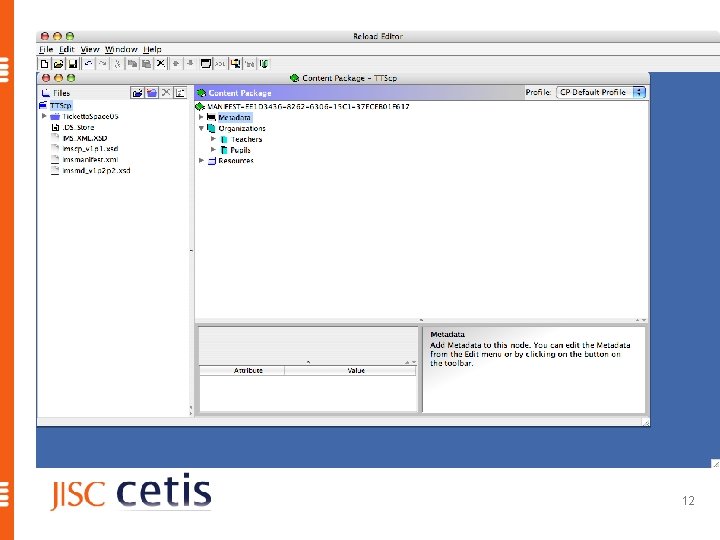This screenshot has width=720, height=540.
Task: Click the Save floppy-disk toolbar icon
Action: point(73,64)
